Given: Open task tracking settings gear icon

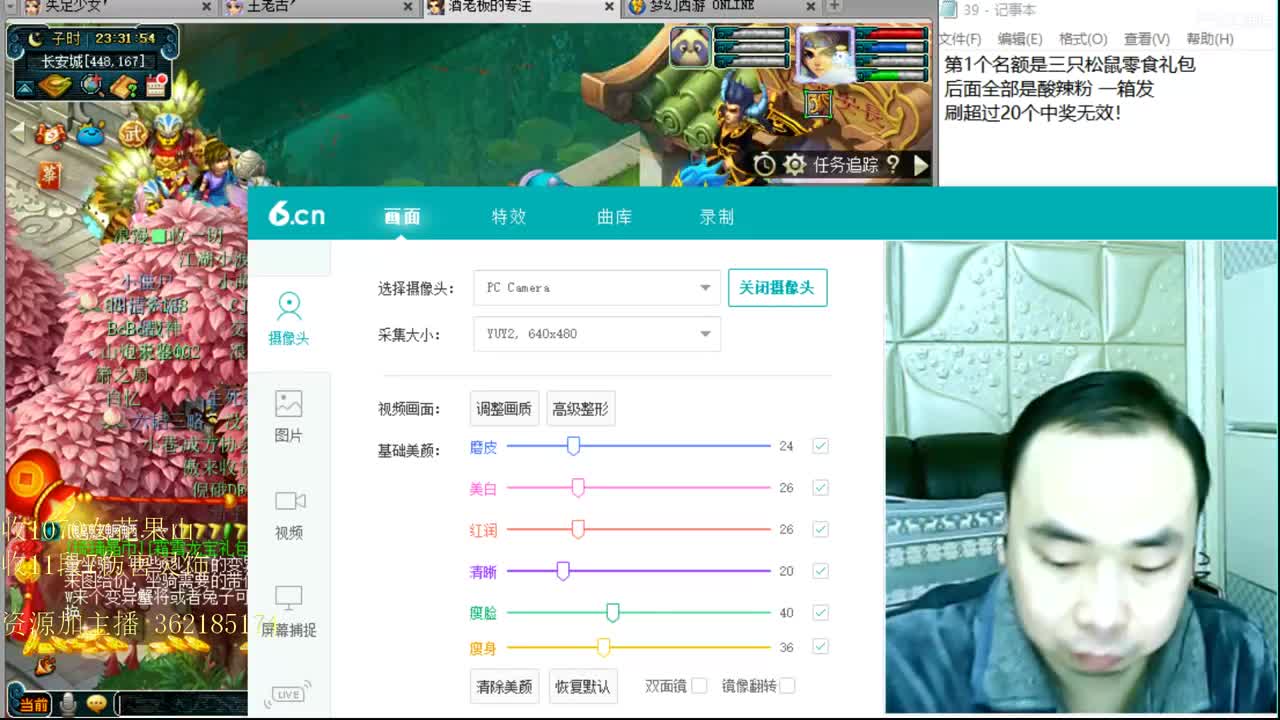Looking at the screenshot, I should [x=794, y=165].
